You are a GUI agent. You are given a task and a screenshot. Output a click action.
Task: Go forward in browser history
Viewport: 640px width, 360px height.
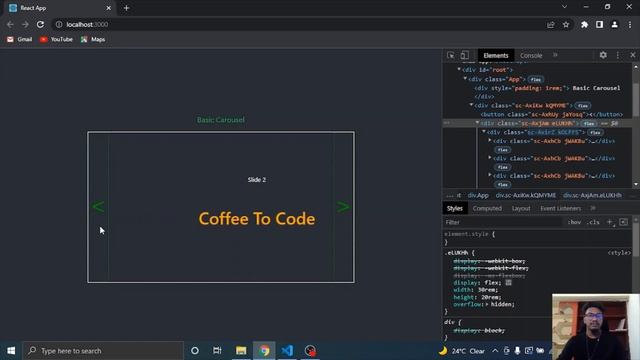click(x=25, y=24)
